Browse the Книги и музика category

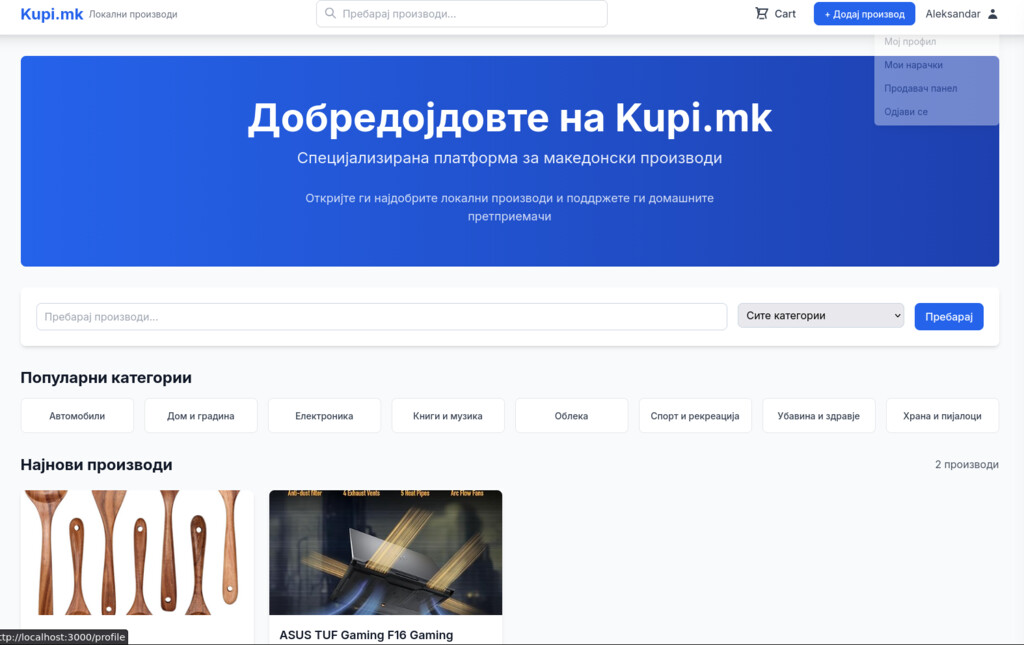(x=448, y=416)
